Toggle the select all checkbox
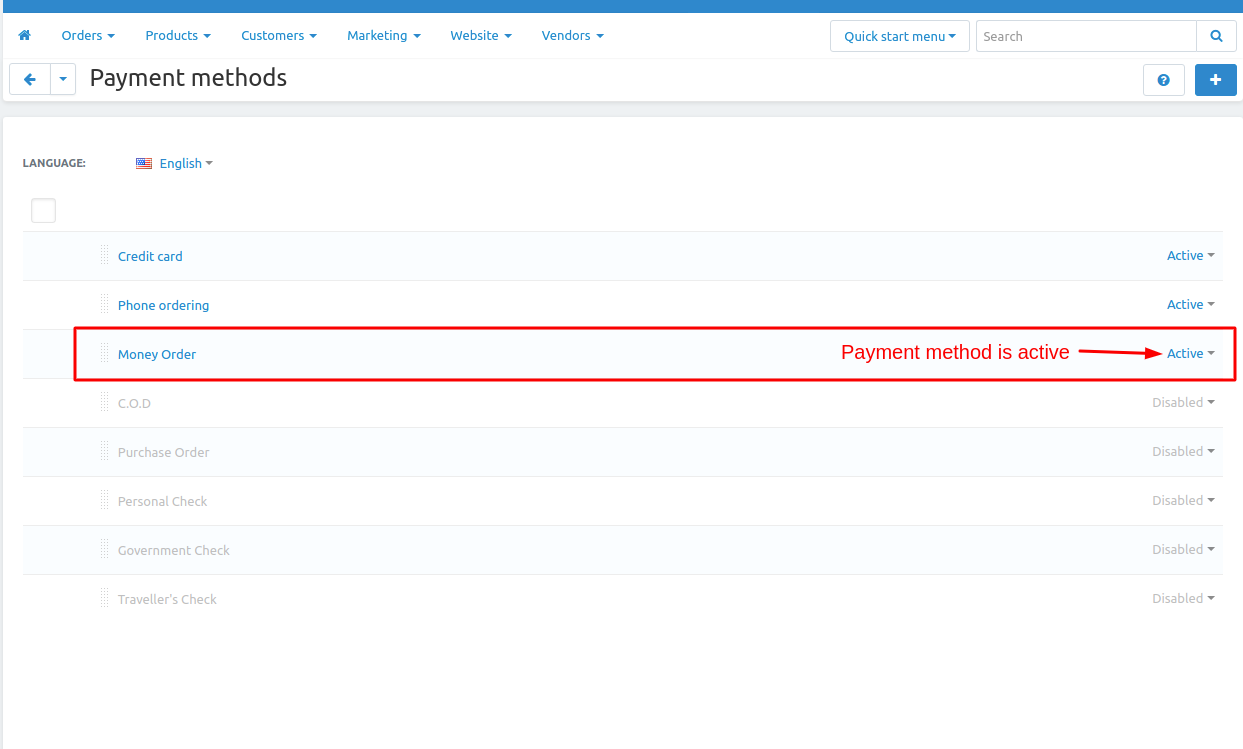Image resolution: width=1243 pixels, height=749 pixels. point(43,210)
